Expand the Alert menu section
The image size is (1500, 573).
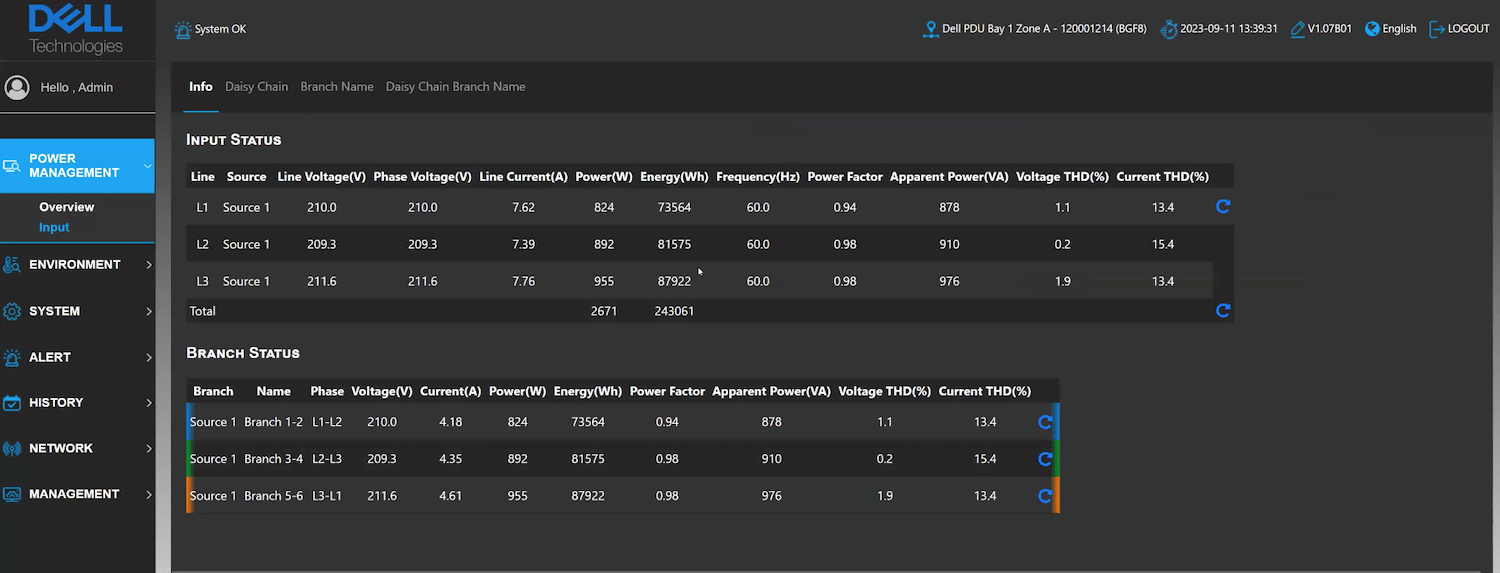77,357
